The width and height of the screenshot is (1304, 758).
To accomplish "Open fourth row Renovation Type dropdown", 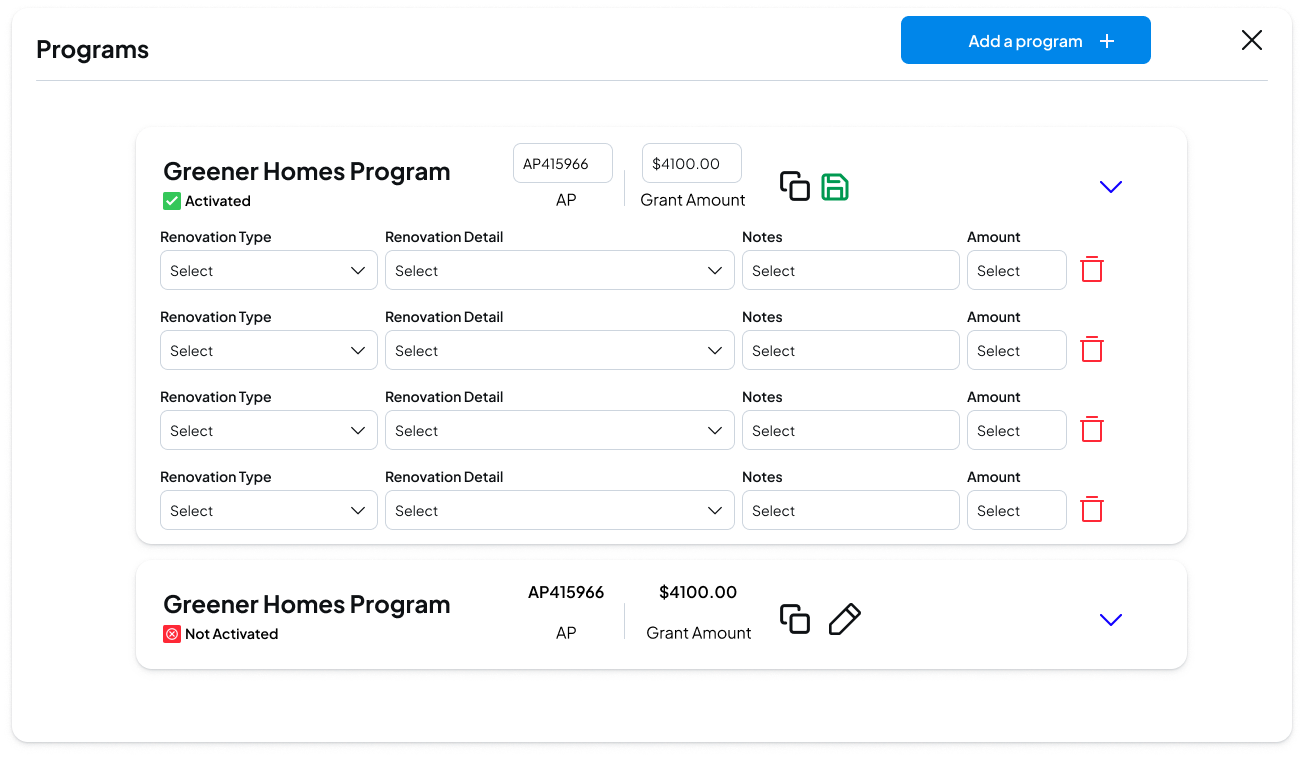I will tap(269, 510).
